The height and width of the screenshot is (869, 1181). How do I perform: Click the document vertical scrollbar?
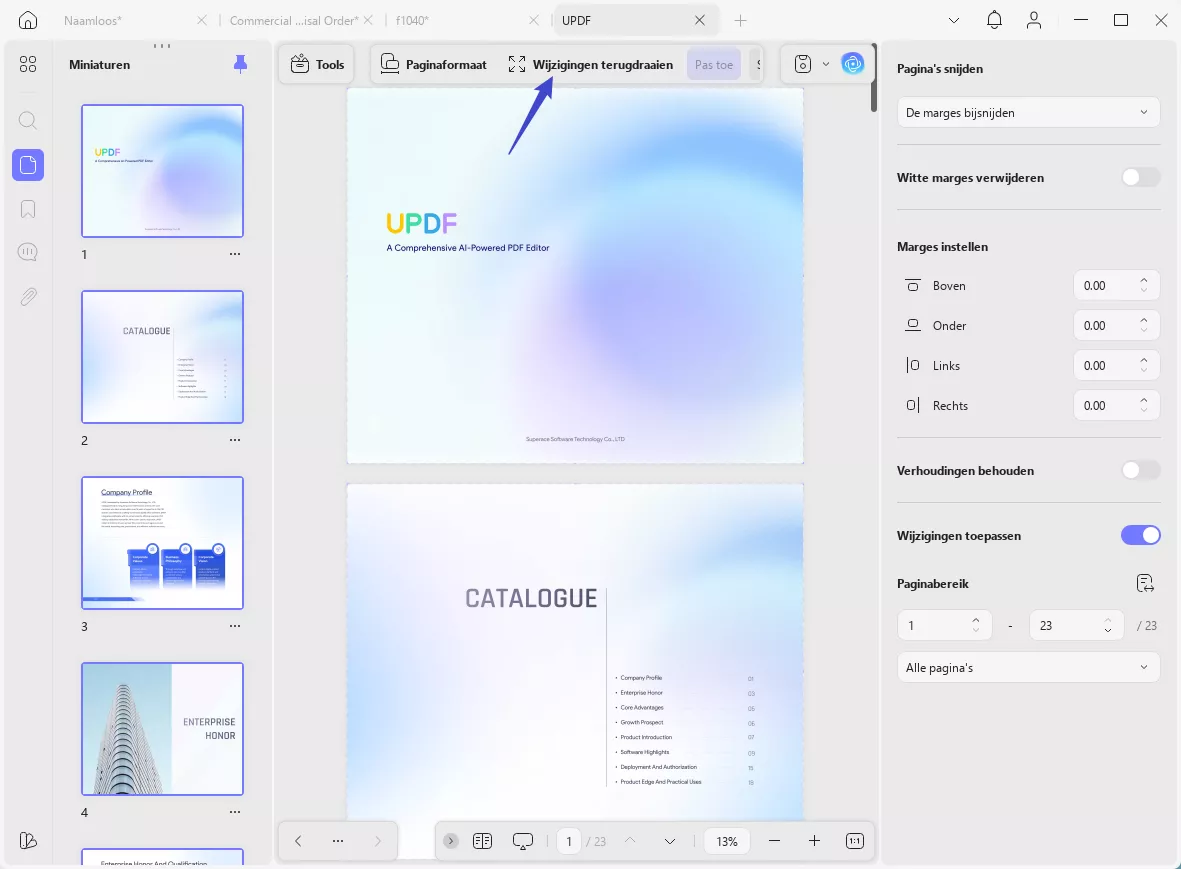pyautogui.click(x=874, y=78)
